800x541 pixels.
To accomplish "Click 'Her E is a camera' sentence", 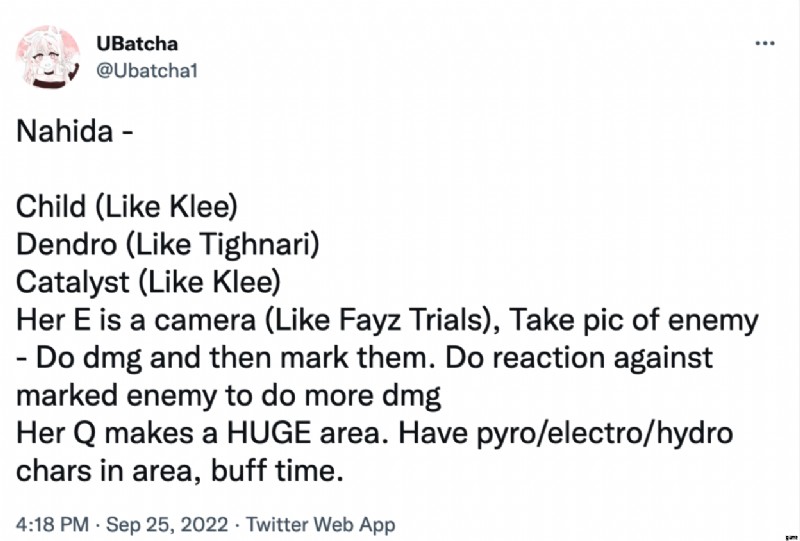I will [136, 320].
